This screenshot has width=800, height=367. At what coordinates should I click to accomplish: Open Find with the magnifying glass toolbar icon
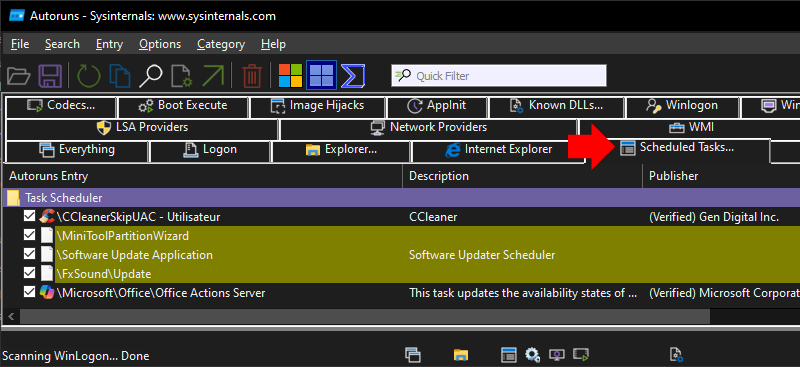pos(150,76)
